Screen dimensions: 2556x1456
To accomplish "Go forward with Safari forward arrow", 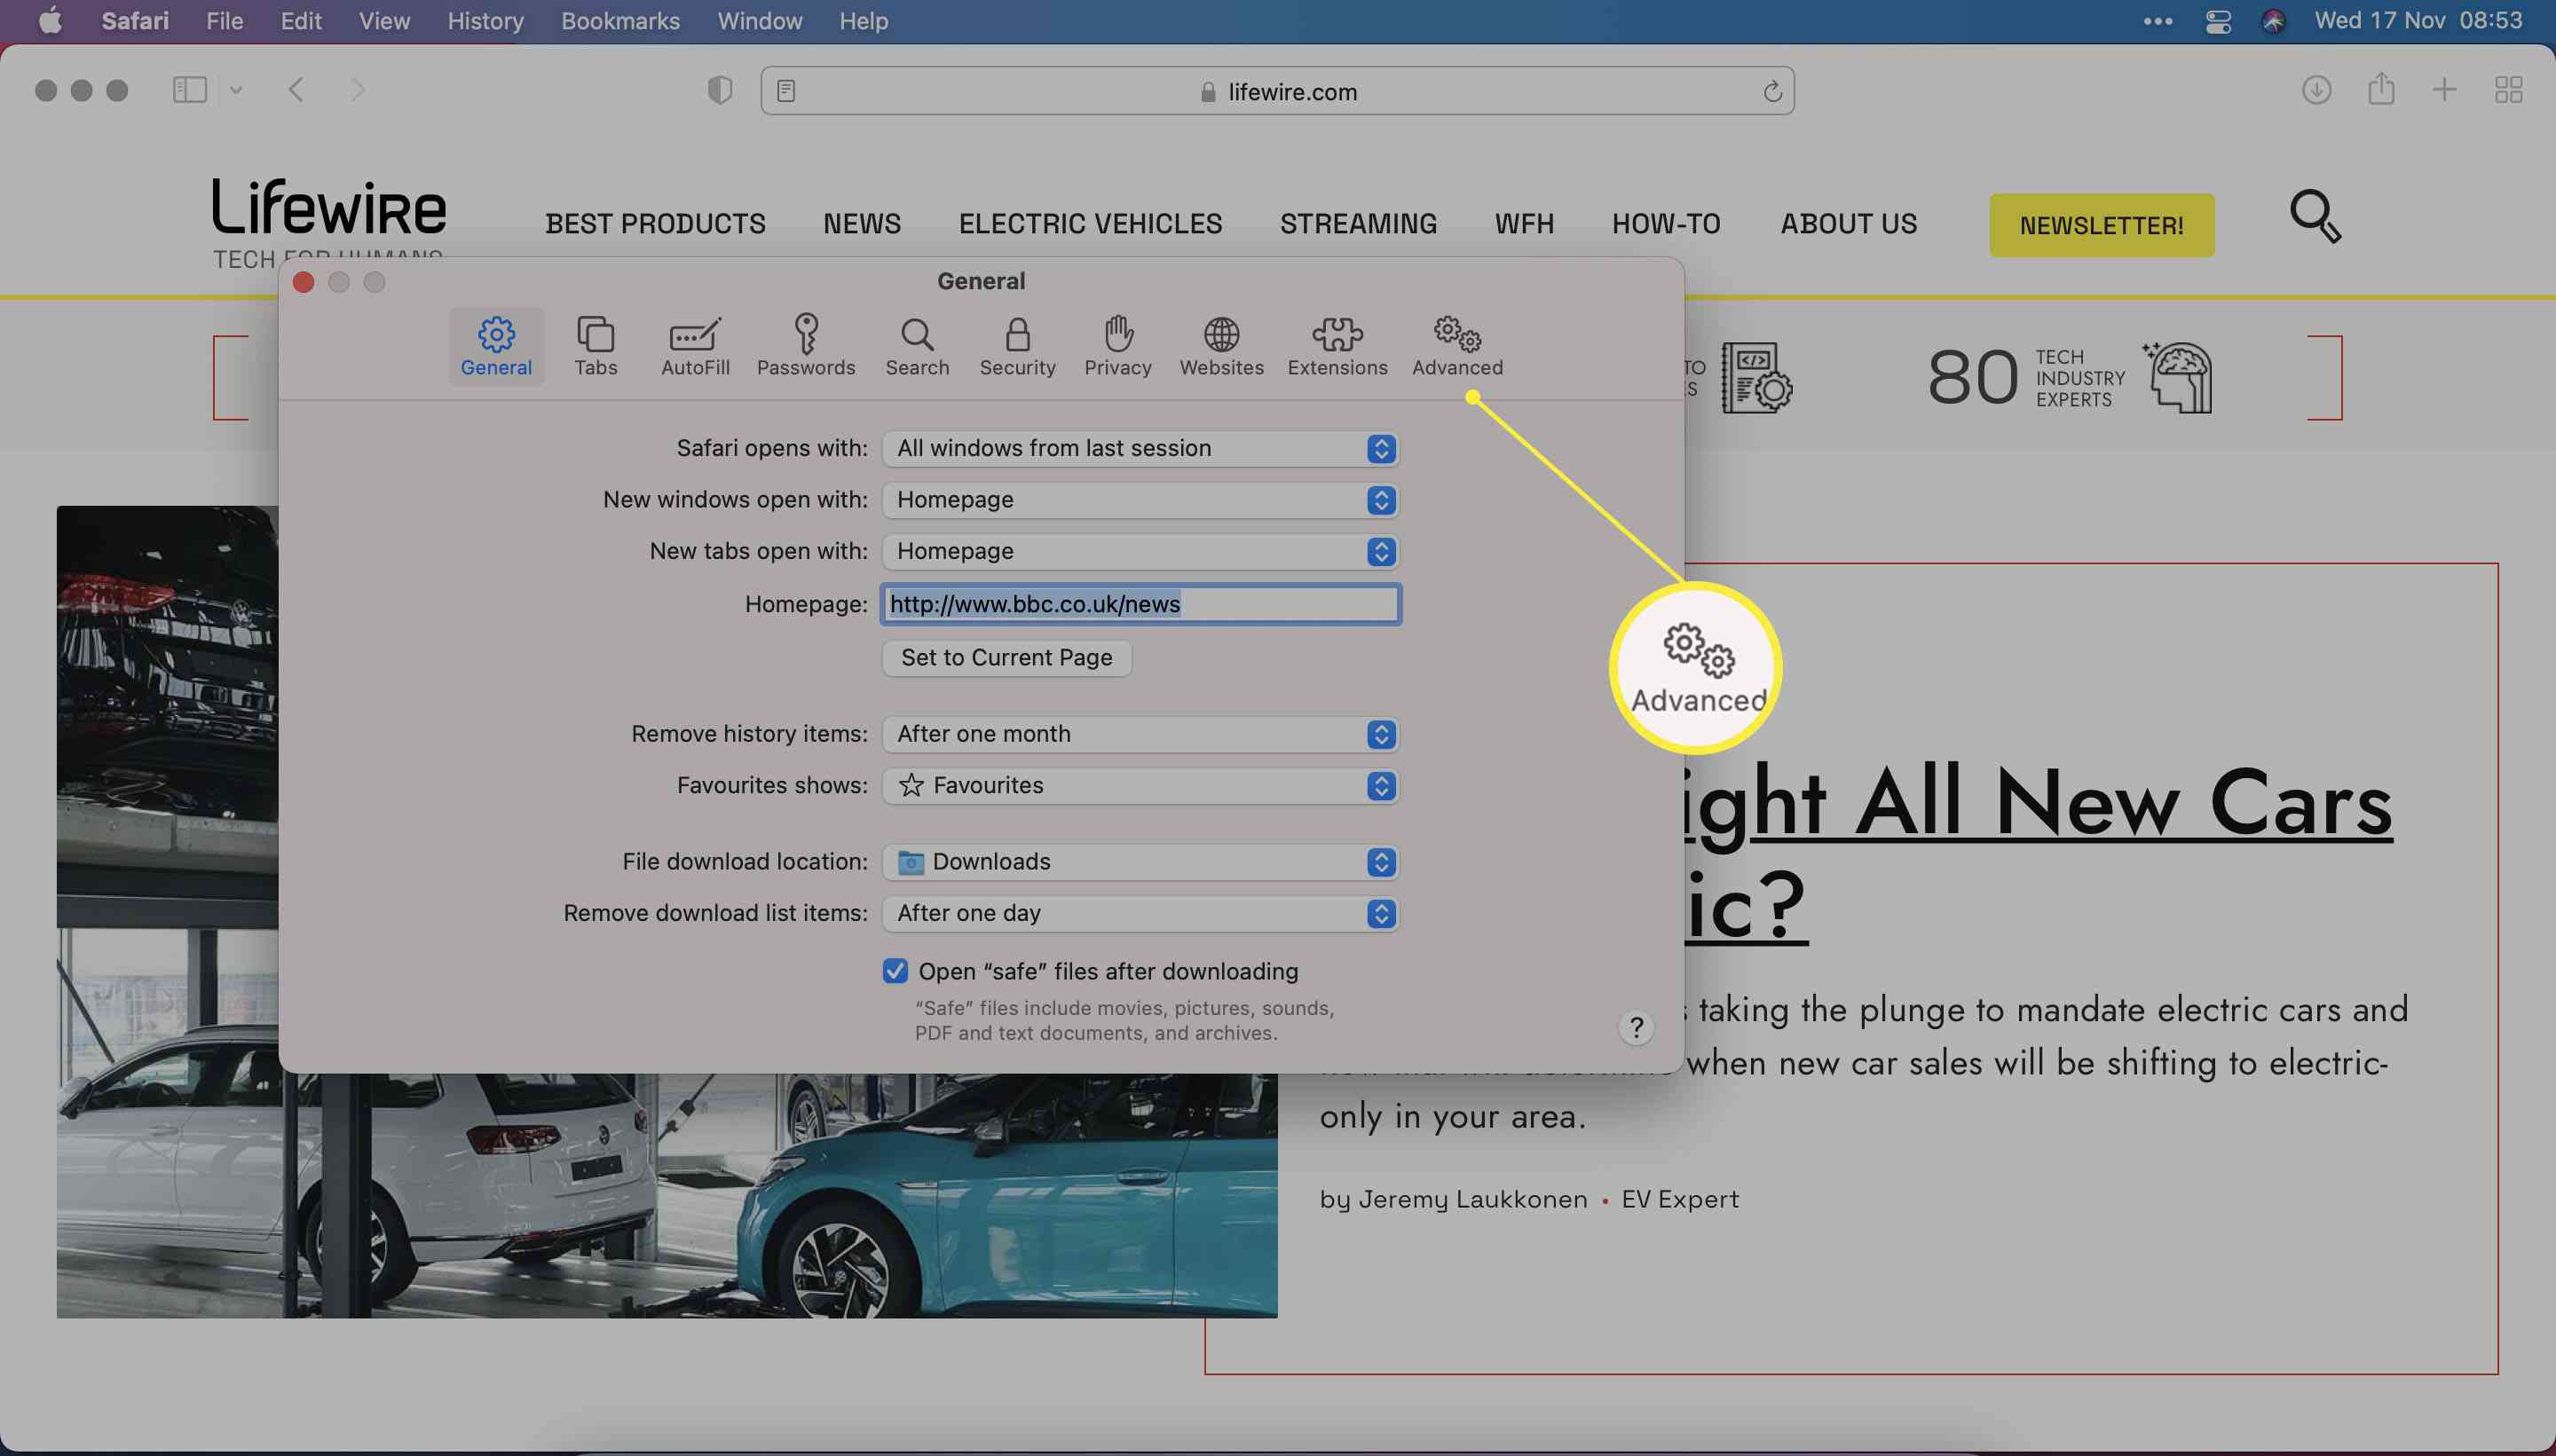I will click(358, 90).
